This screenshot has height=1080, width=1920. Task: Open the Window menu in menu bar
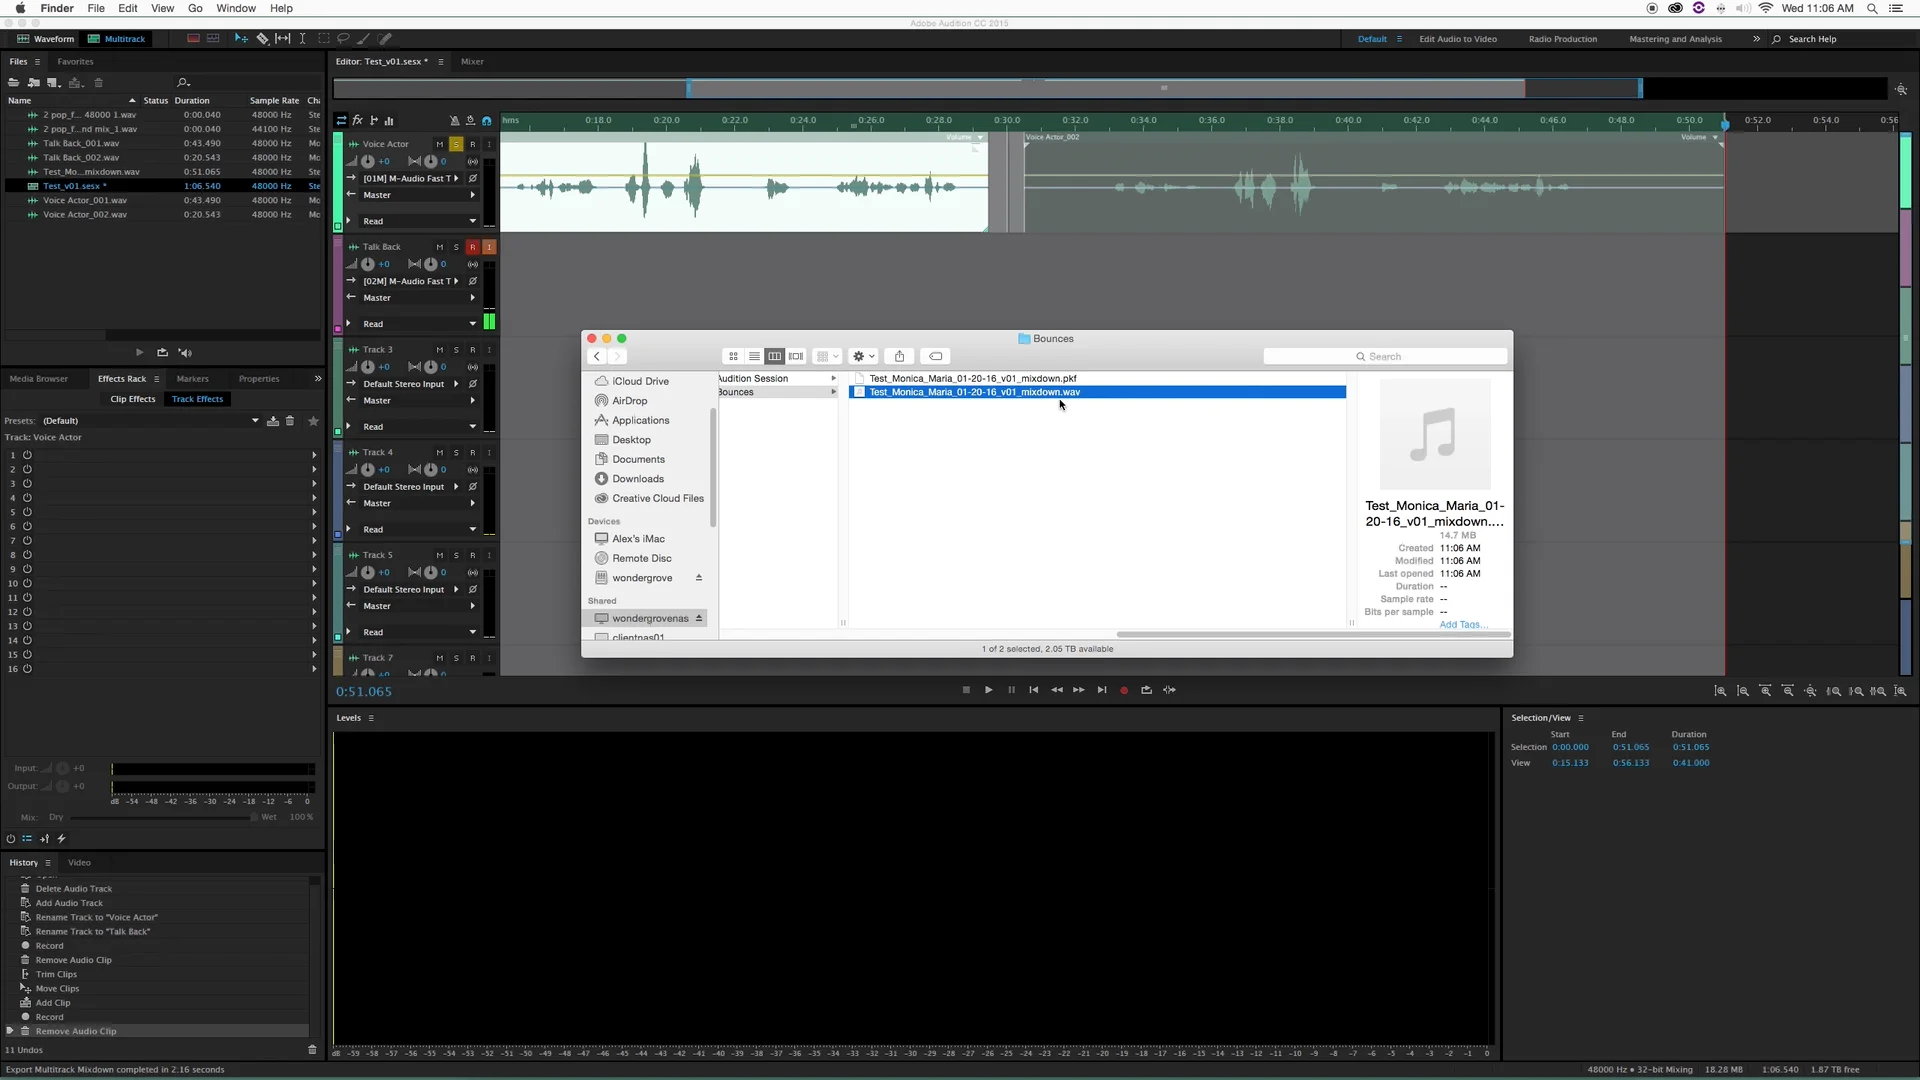click(236, 8)
